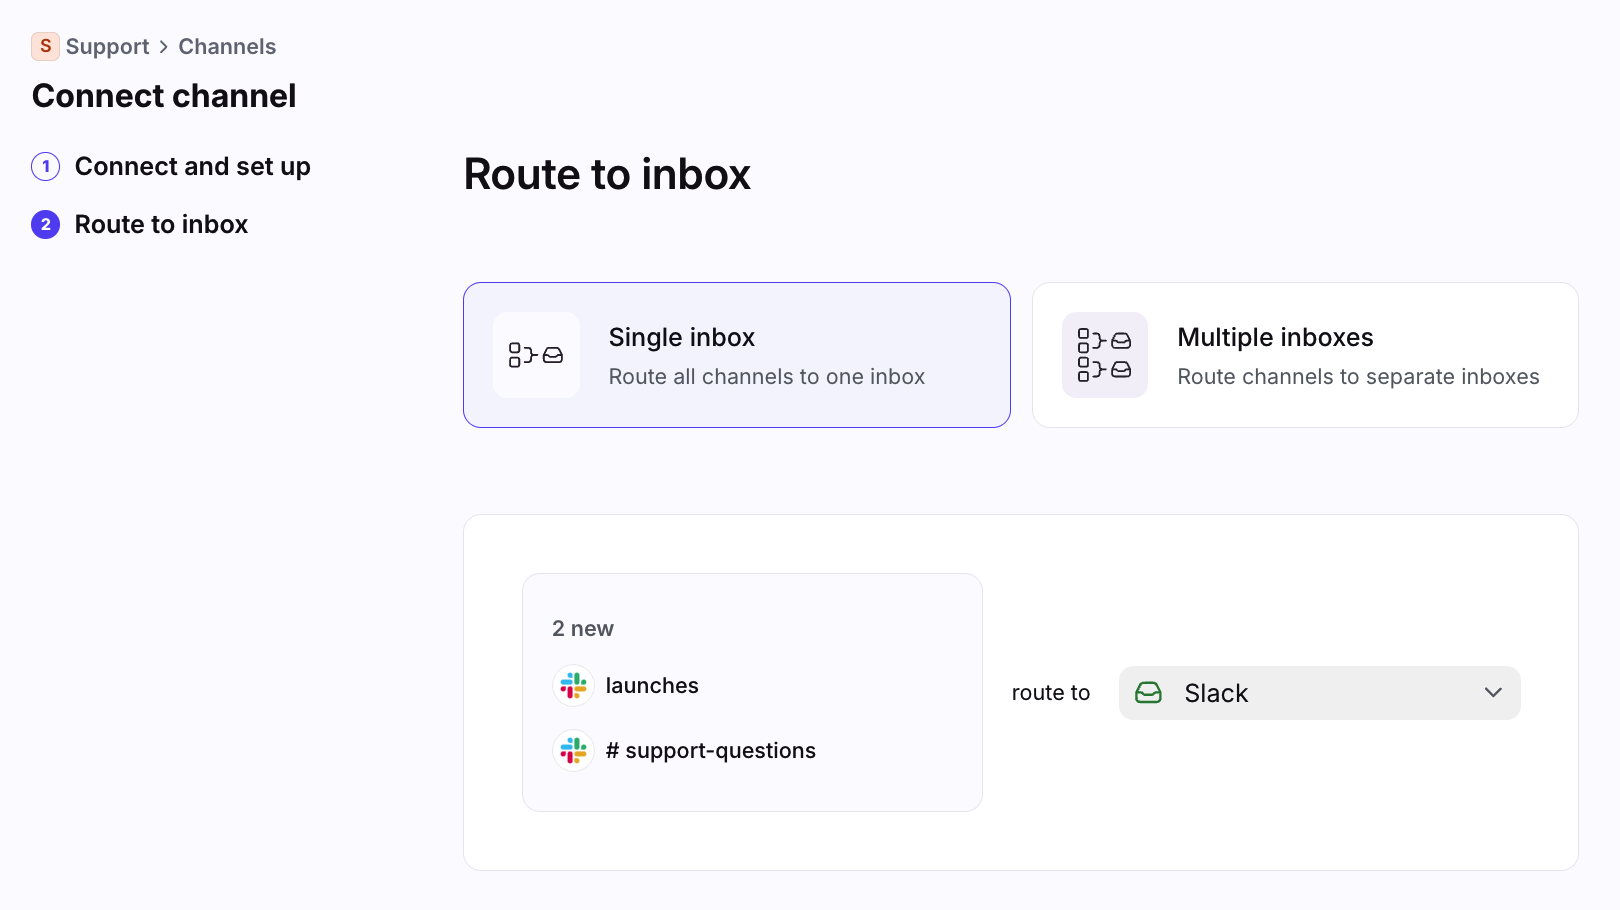Click the step 1 number circle
The image size is (1620, 910).
pyautogui.click(x=46, y=166)
